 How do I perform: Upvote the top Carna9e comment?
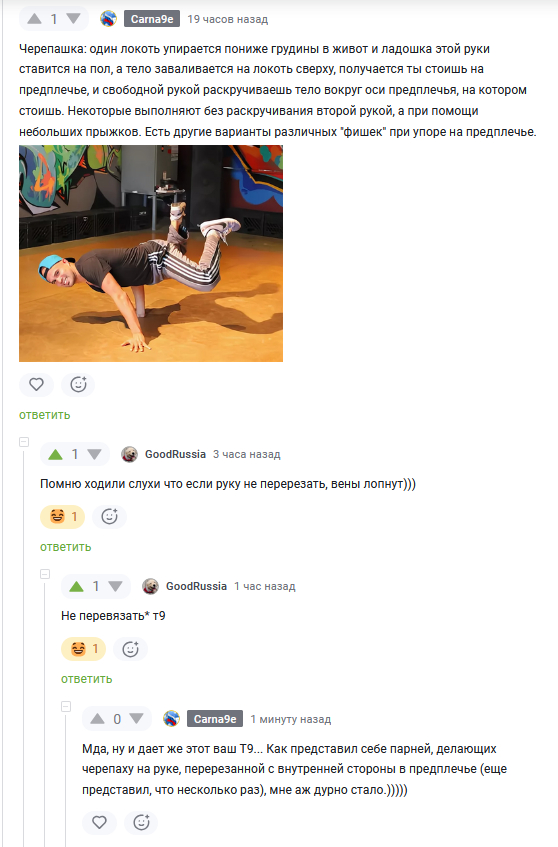point(35,19)
